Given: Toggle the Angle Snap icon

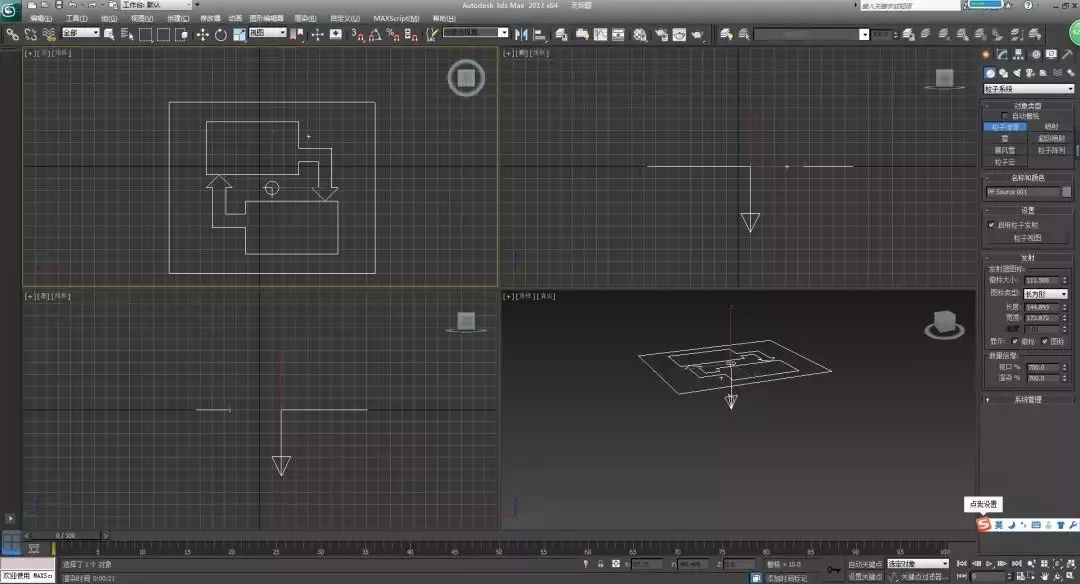Looking at the screenshot, I should tap(375, 34).
